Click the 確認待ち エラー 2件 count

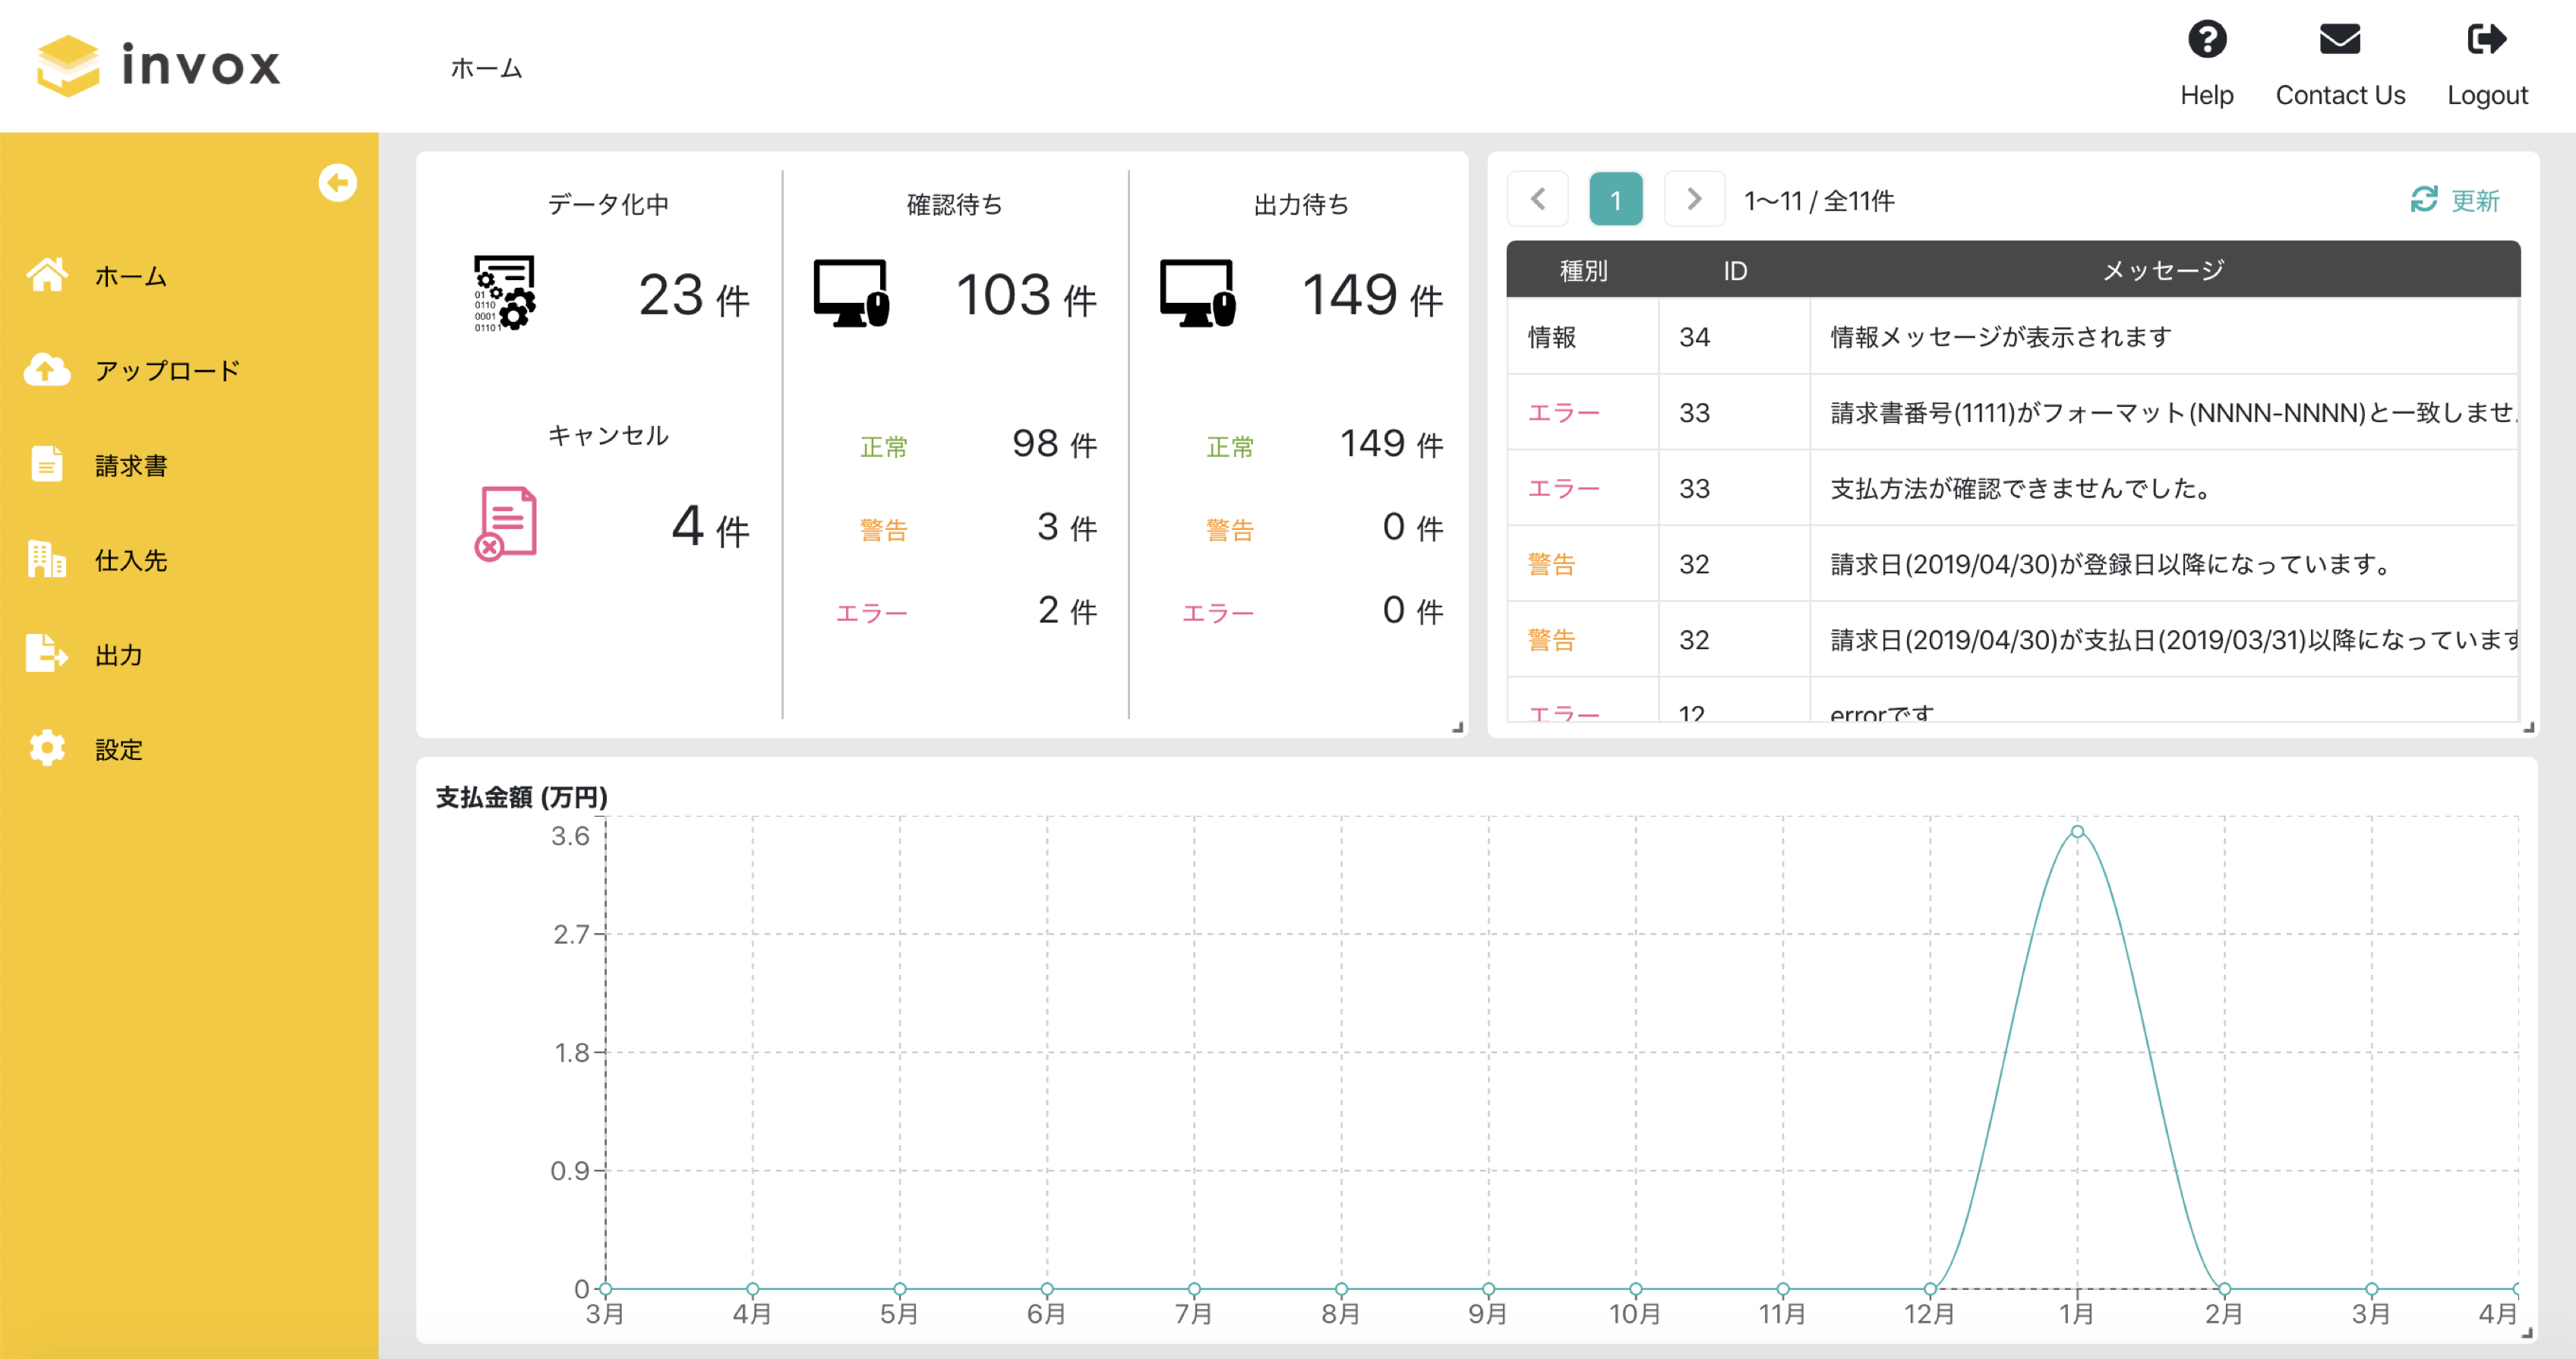point(1066,610)
